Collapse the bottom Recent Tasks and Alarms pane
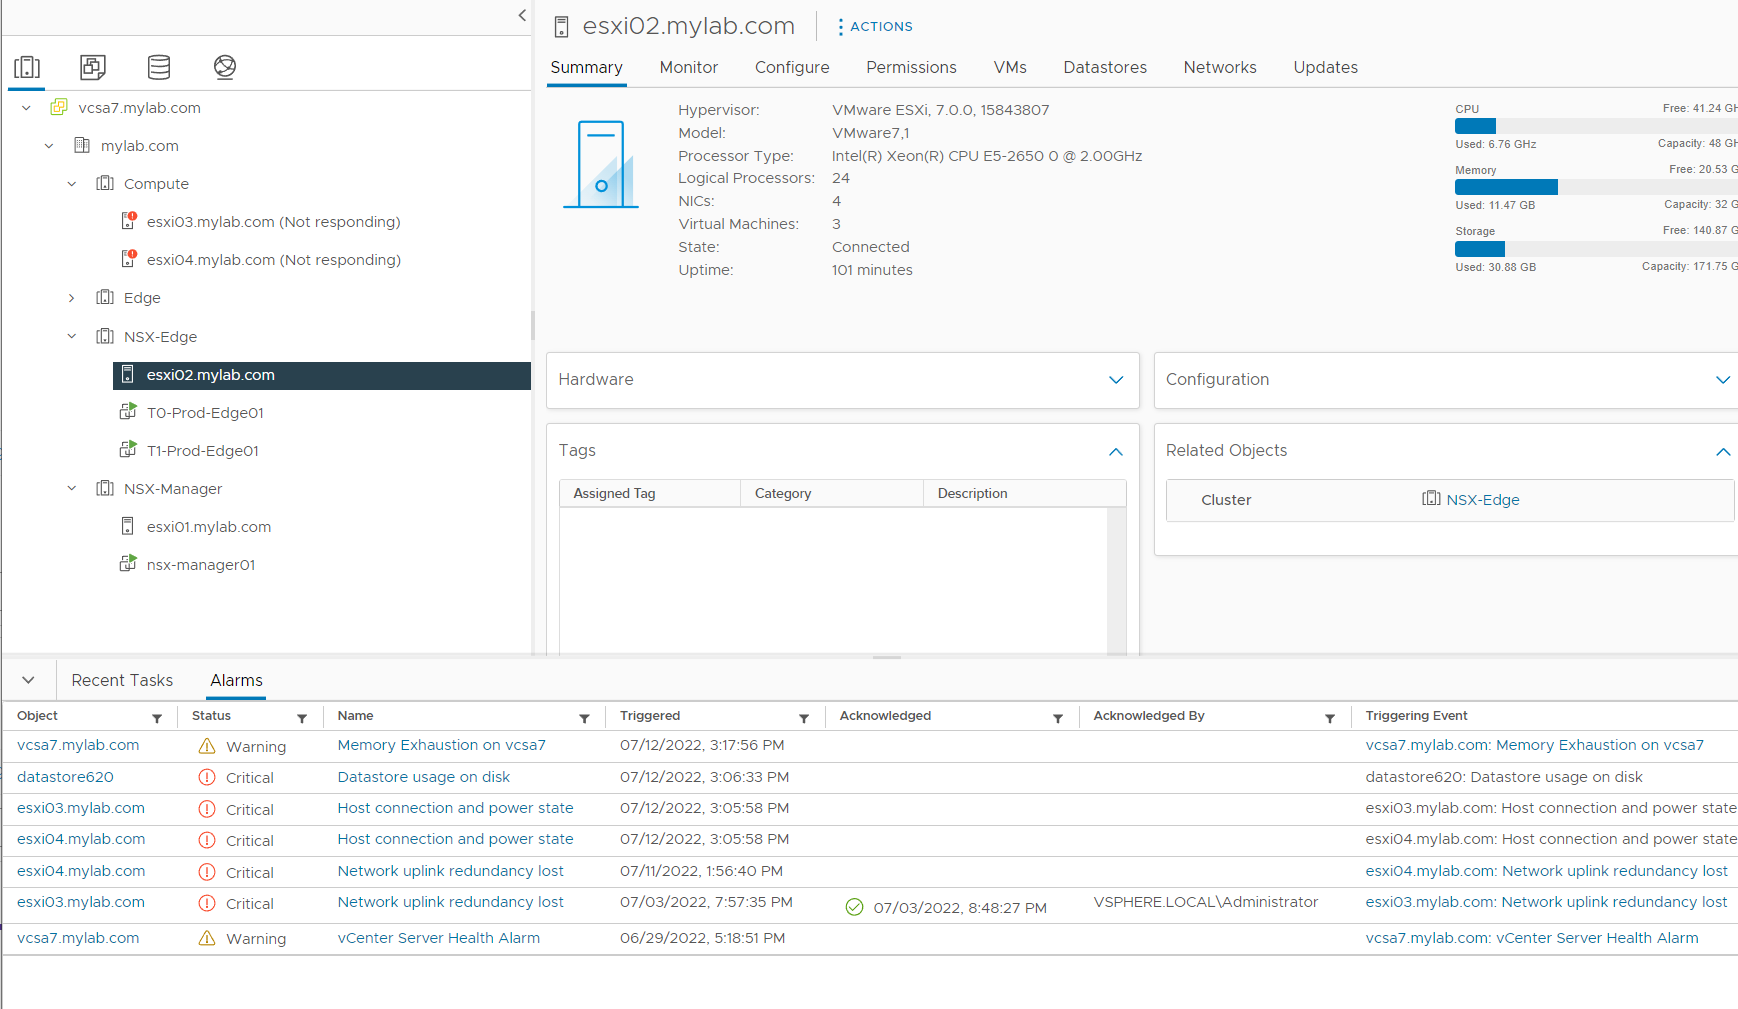This screenshot has height=1009, width=1738. (x=28, y=680)
